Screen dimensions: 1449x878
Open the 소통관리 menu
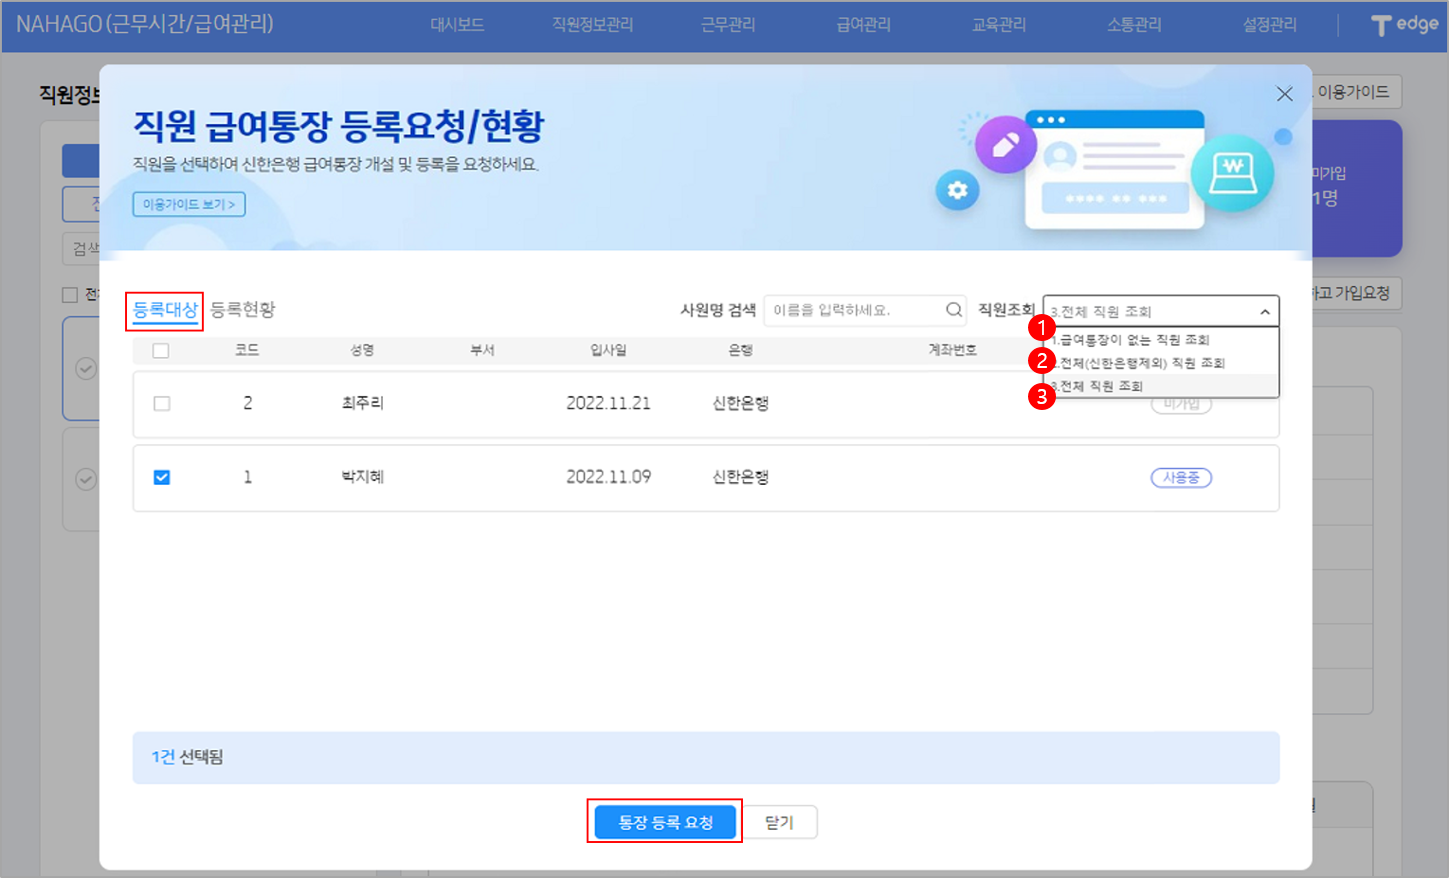1134,25
